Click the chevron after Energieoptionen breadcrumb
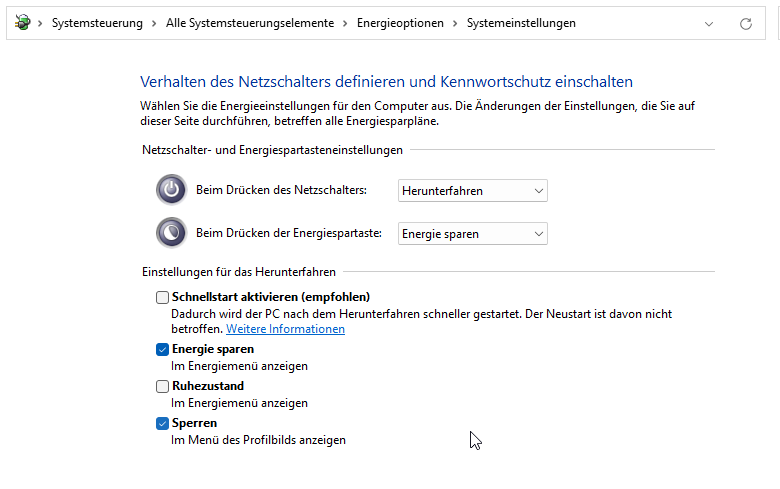 [x=455, y=23]
